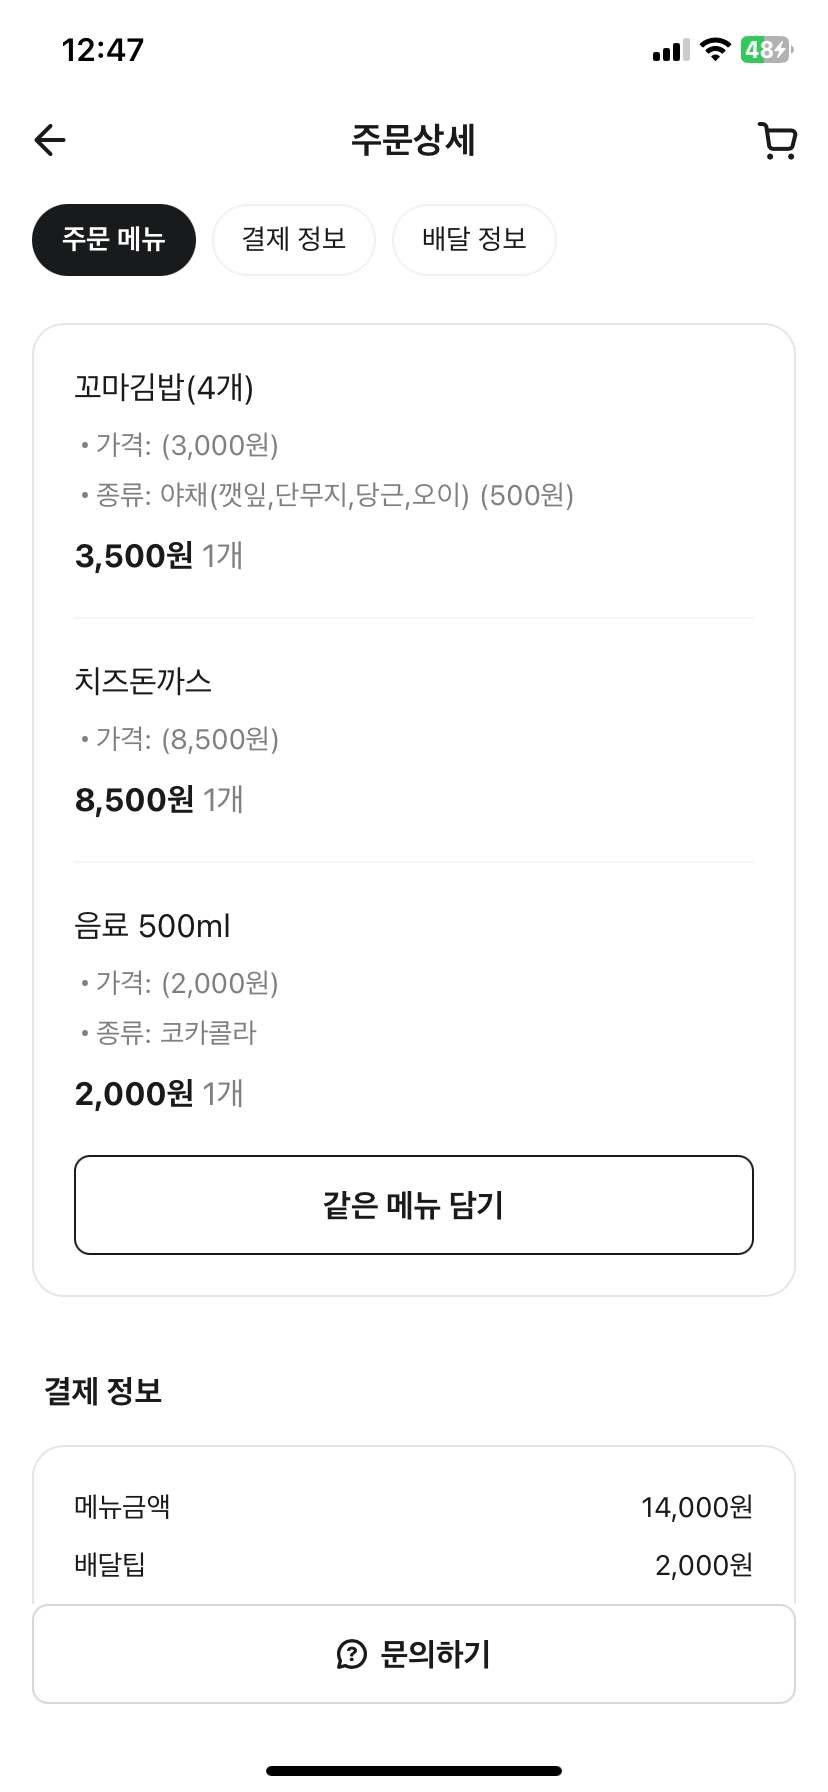Tap the Wi-Fi status icon
Image resolution: width=828 pixels, height=1792 pixels.
pyautogui.click(x=715, y=50)
